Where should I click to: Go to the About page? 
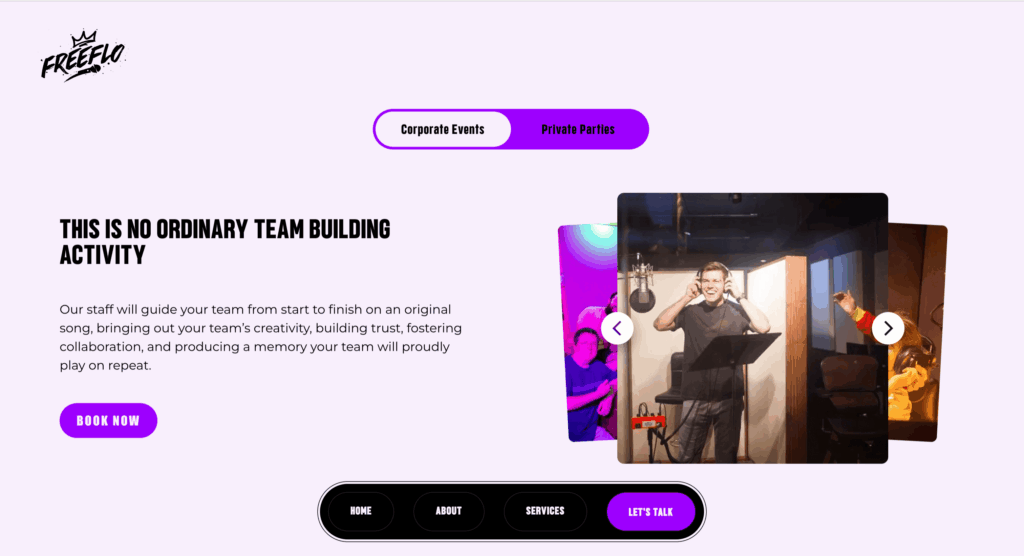[449, 511]
